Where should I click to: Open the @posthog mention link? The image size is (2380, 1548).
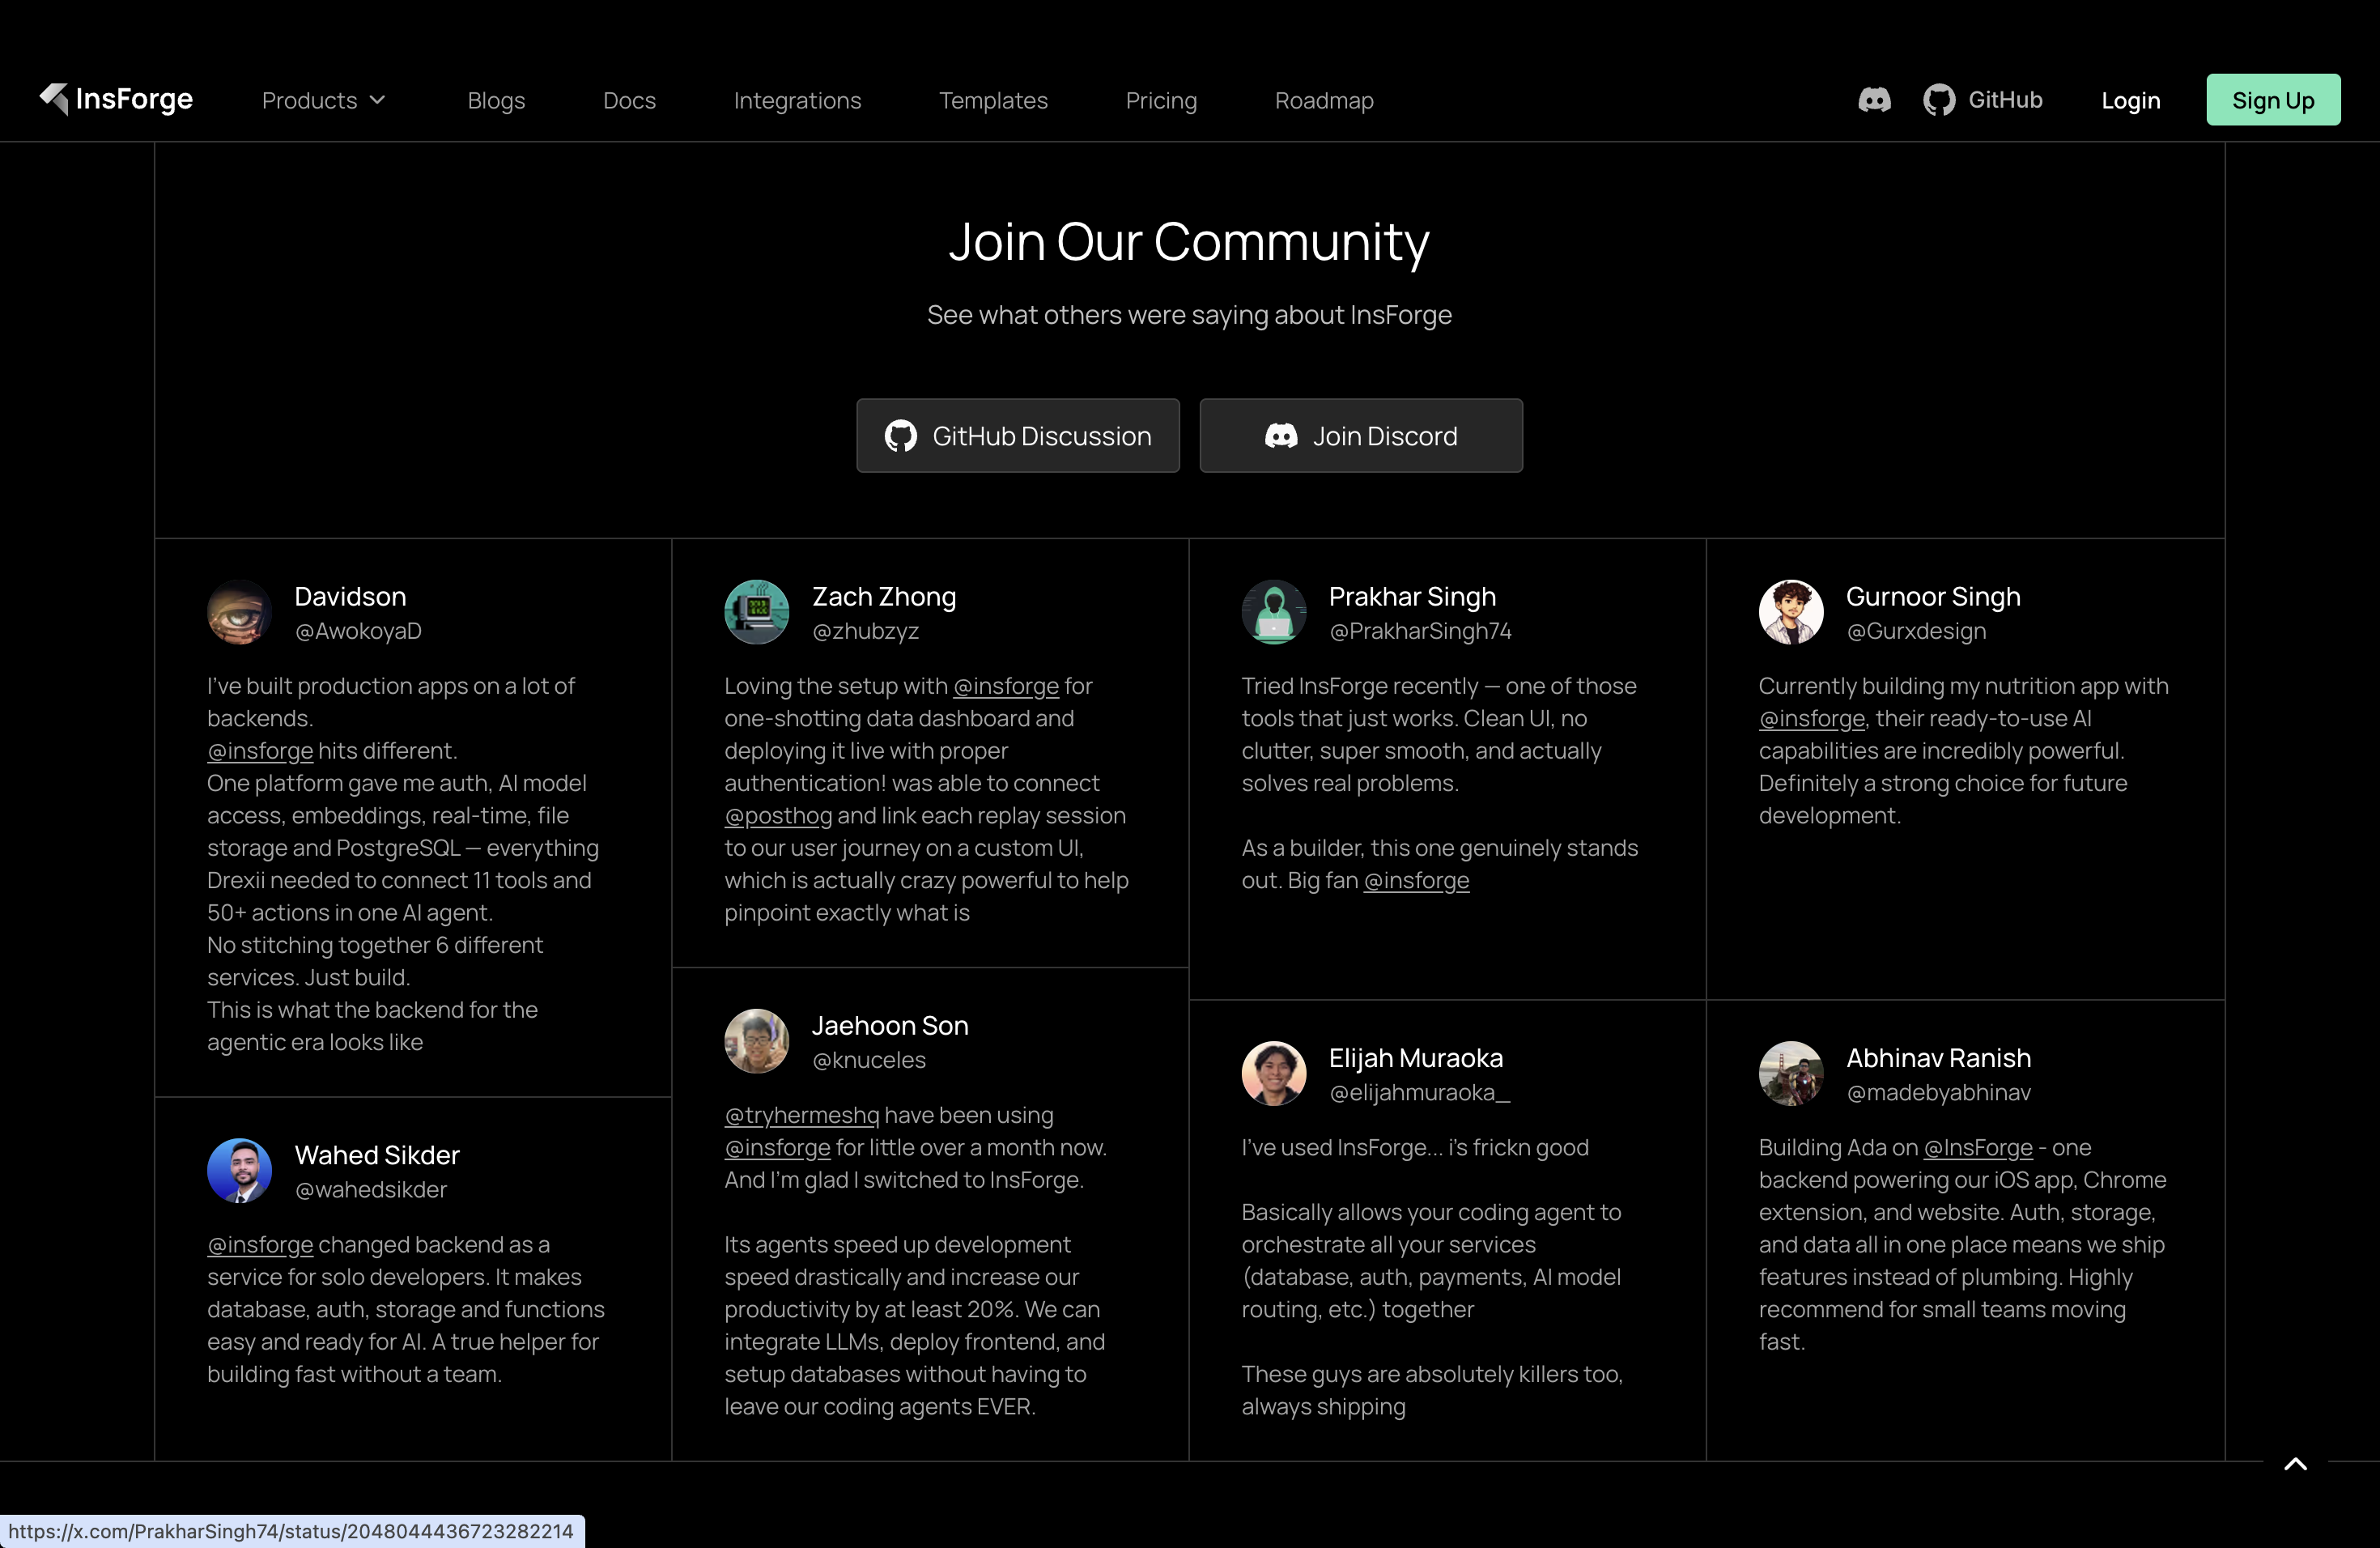pos(778,816)
